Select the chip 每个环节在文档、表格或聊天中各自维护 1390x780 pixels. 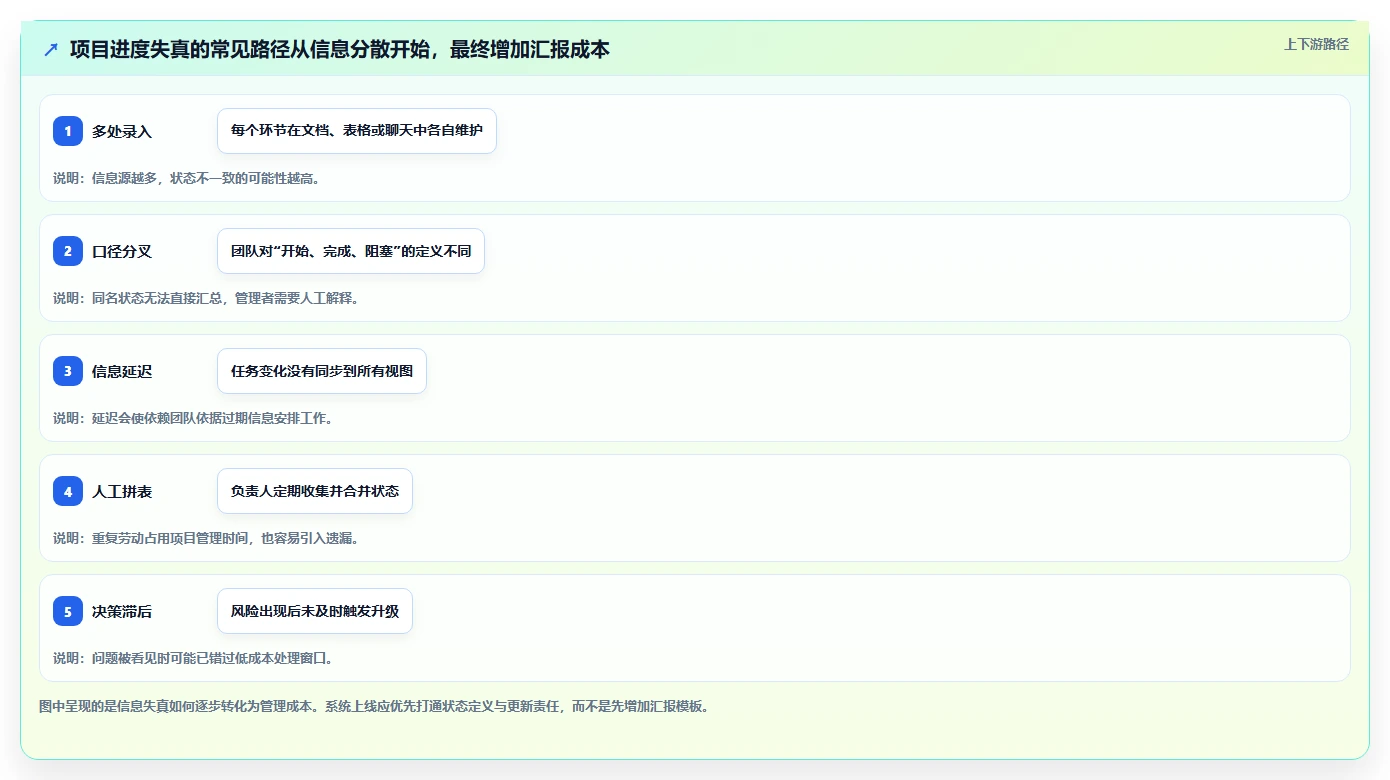point(357,131)
